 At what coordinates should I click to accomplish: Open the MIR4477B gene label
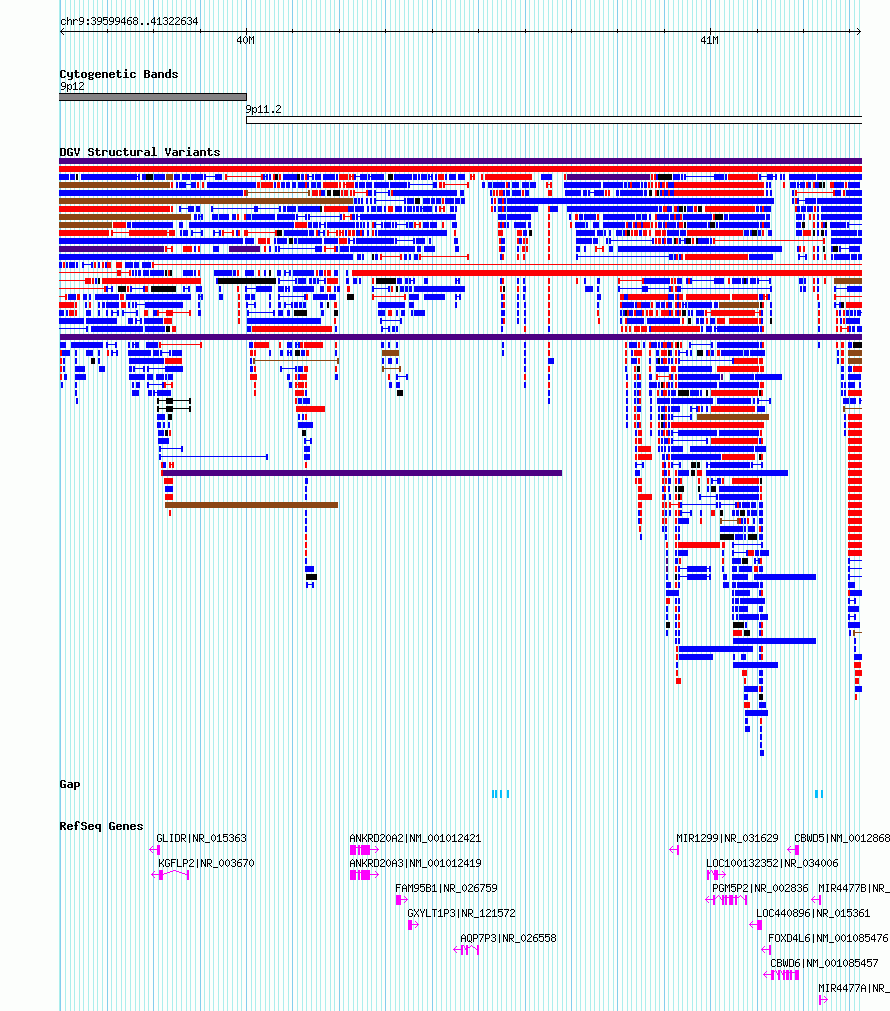[854, 888]
